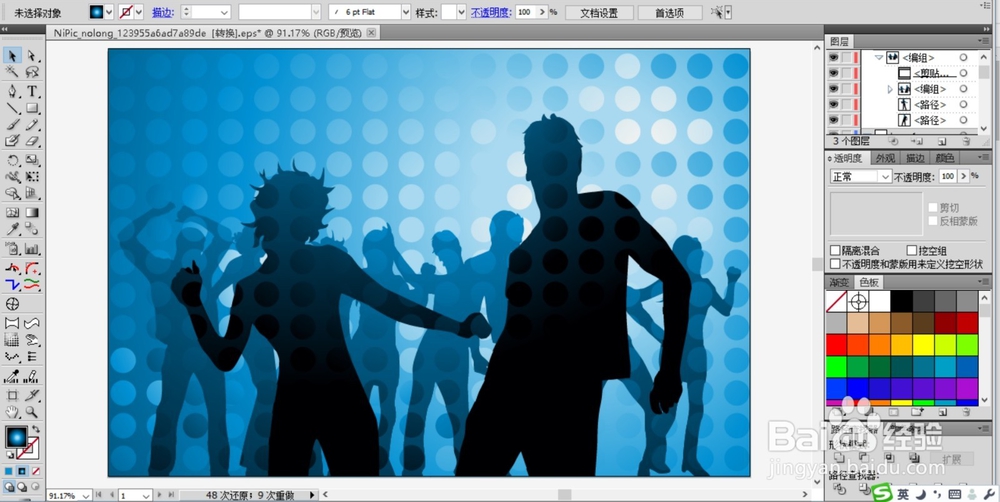Swap fill and stroke colors arrow
This screenshot has width=1000, height=502.
tap(36, 430)
